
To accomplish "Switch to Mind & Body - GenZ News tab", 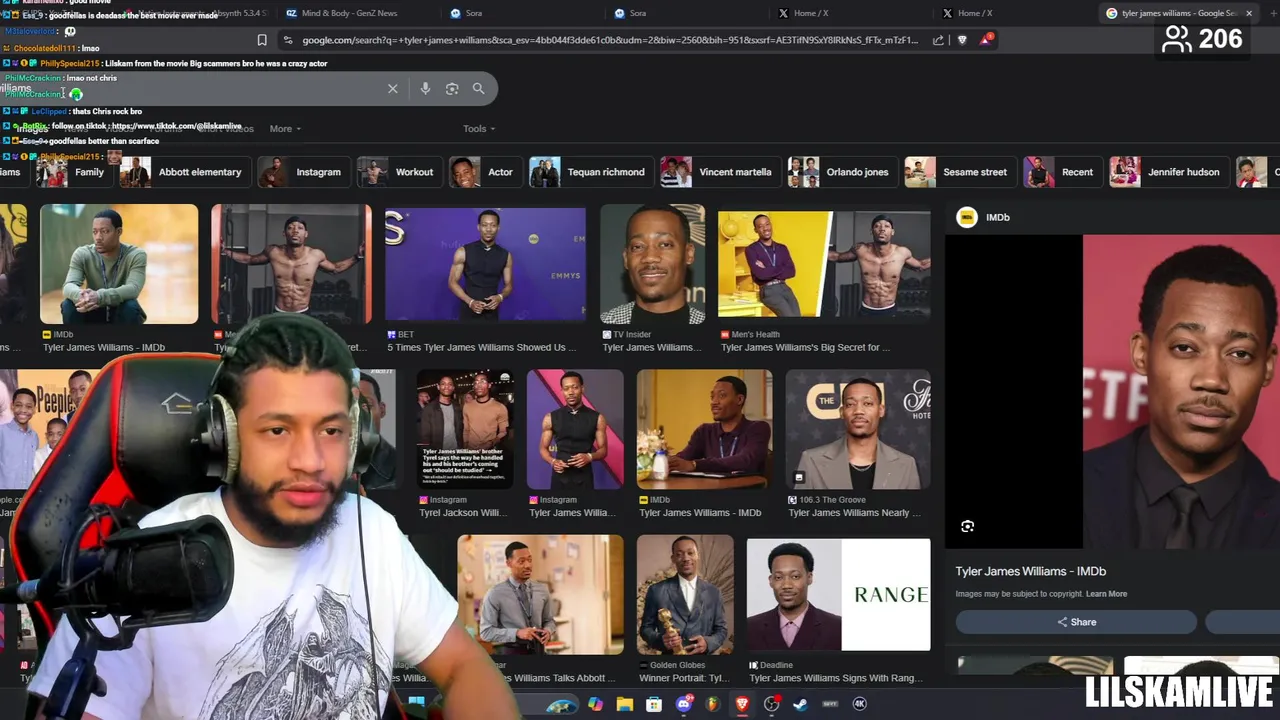I will [350, 13].
